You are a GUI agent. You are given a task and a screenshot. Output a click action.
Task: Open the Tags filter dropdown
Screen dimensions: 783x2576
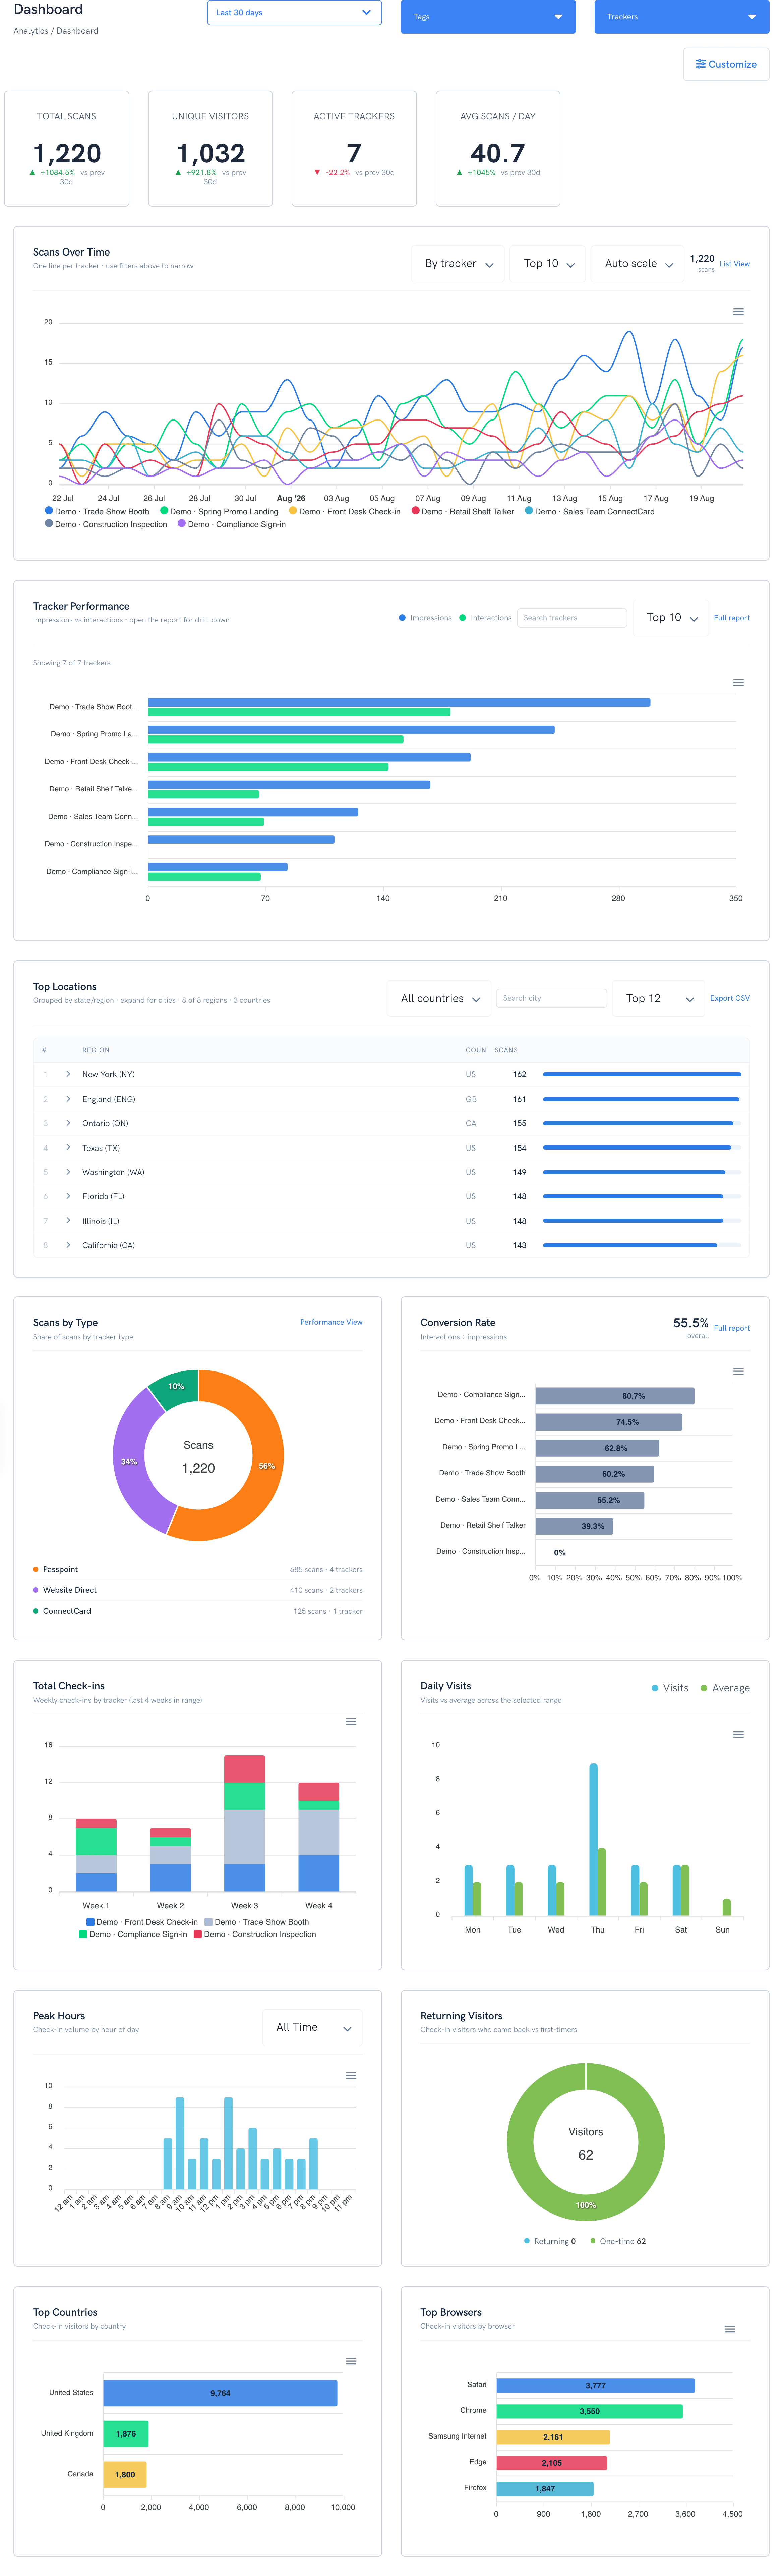coord(488,17)
